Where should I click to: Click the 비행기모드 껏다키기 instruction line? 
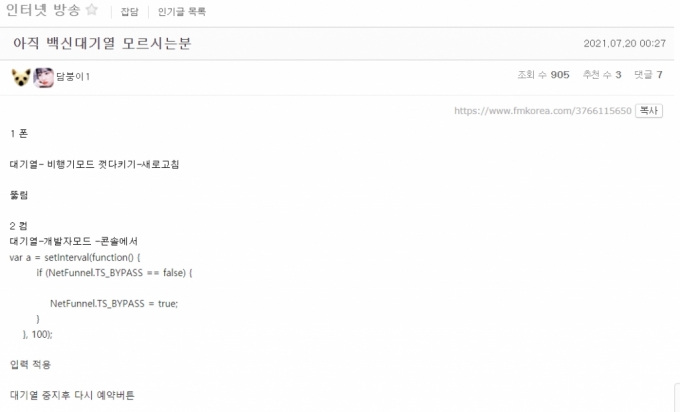(95, 164)
